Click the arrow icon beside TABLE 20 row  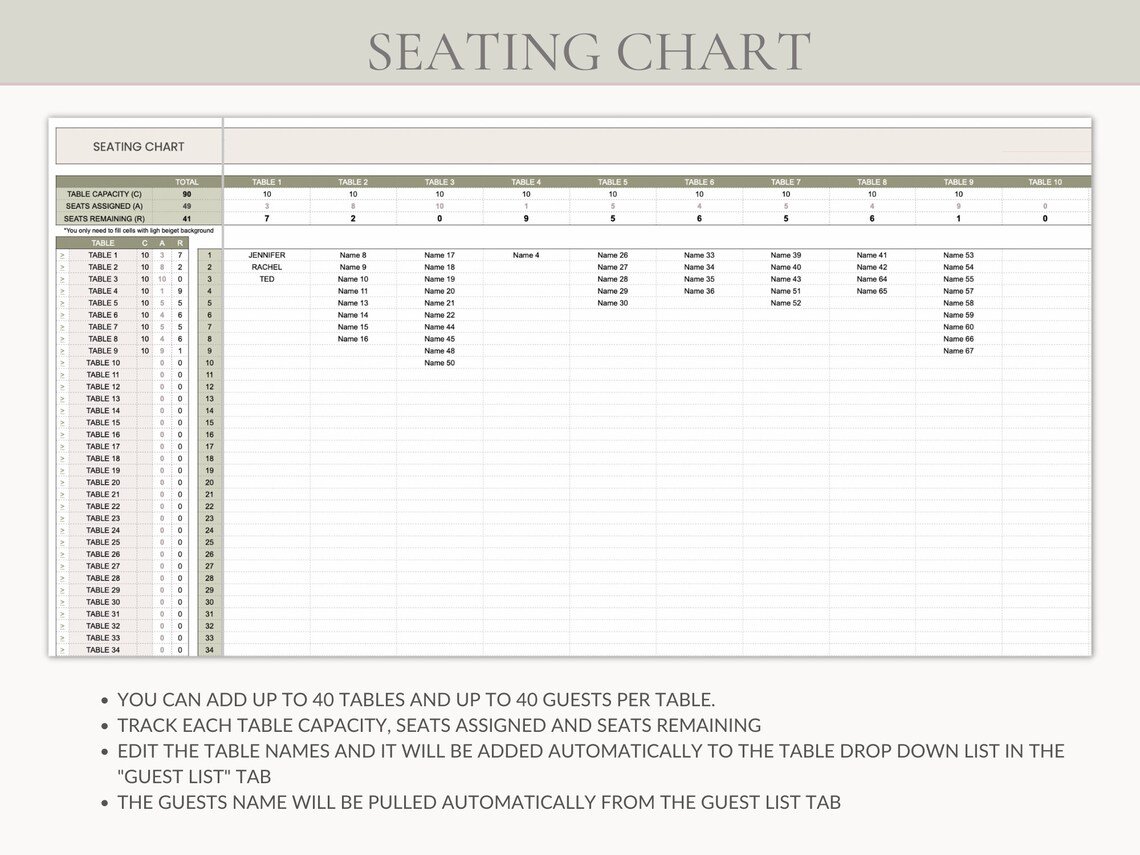(62, 483)
